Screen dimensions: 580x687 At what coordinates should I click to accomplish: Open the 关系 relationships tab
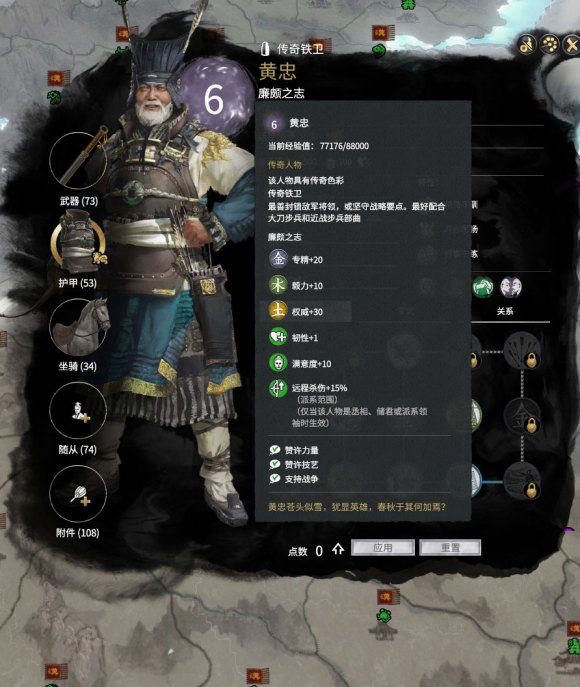pos(505,311)
